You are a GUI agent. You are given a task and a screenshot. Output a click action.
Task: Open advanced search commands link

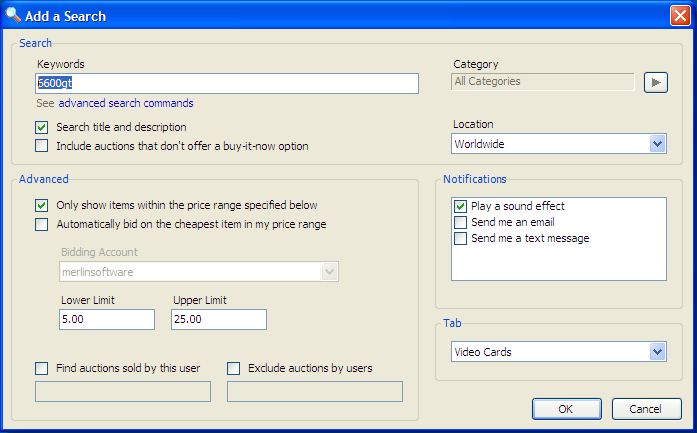126,103
